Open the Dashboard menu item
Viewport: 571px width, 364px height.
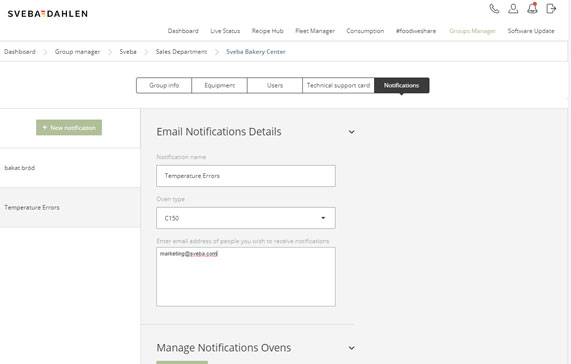[x=183, y=31]
